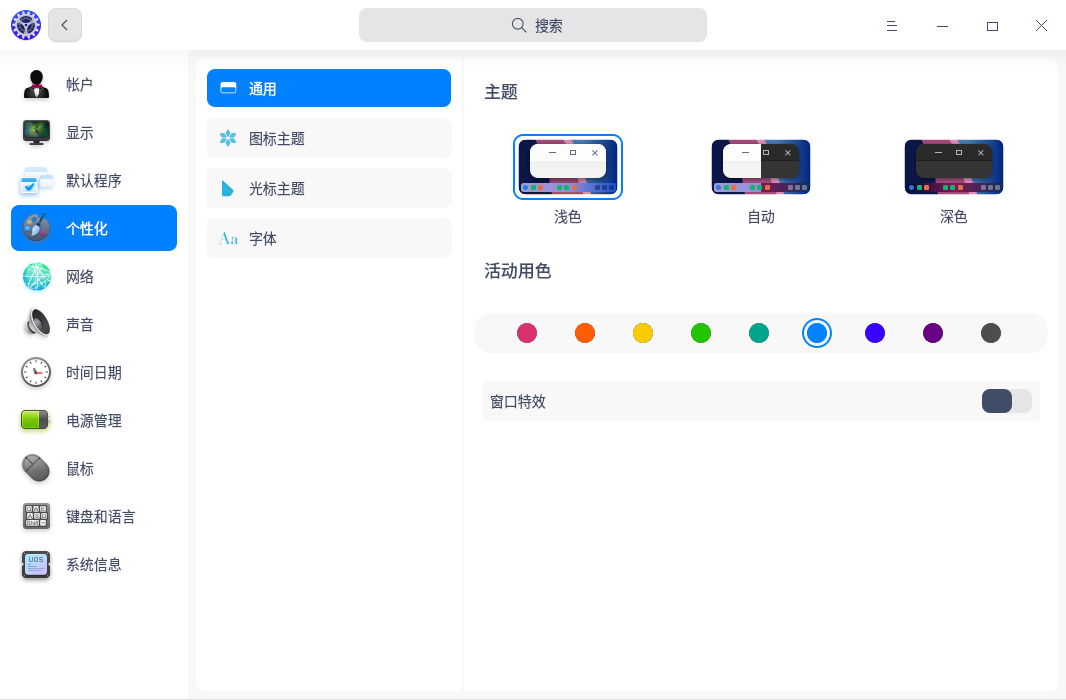Pick the orange accent color
Image resolution: width=1066 pixels, height=700 pixels.
(x=585, y=333)
